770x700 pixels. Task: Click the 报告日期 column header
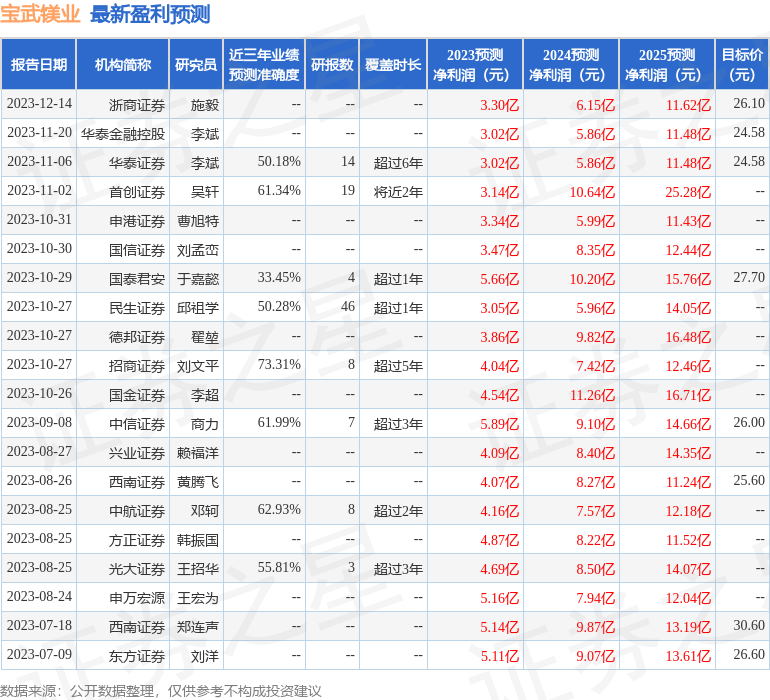point(39,64)
